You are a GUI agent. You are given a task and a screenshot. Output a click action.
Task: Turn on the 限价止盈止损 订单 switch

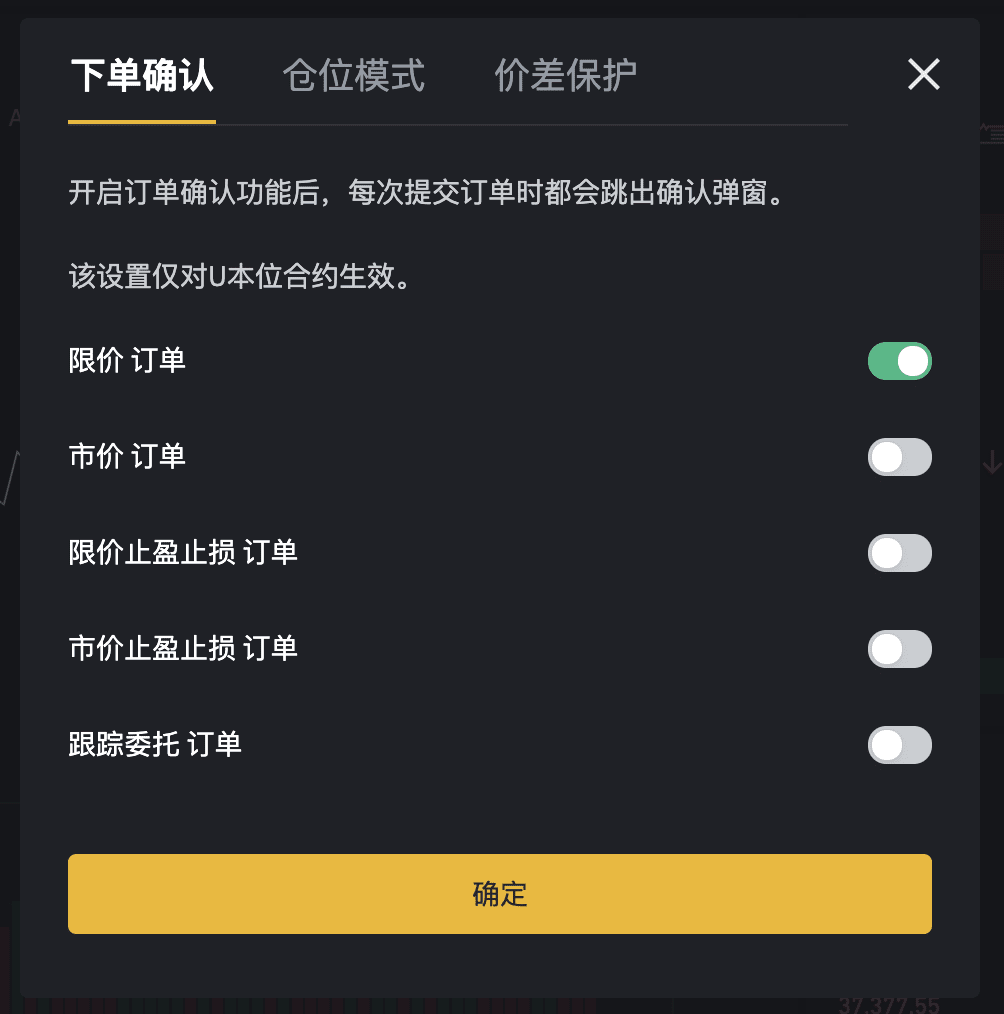[x=899, y=553]
